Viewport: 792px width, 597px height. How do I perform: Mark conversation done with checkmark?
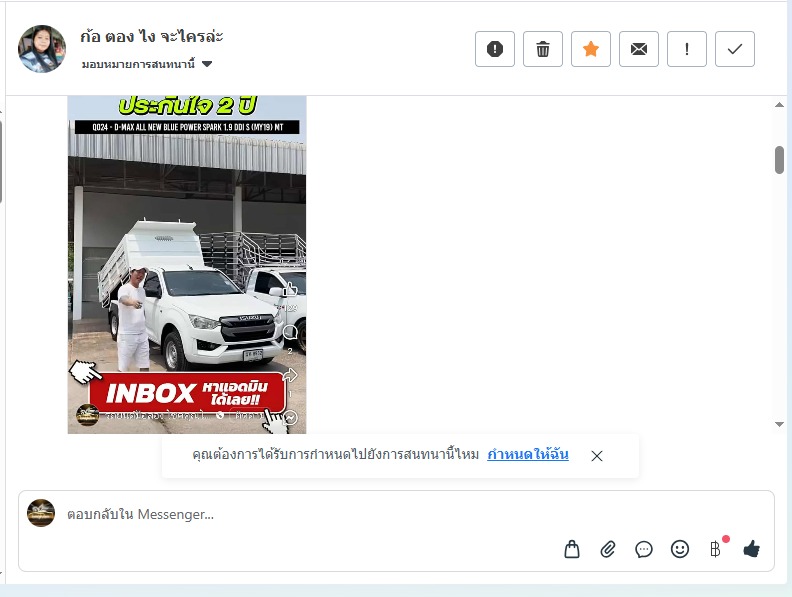(x=734, y=49)
